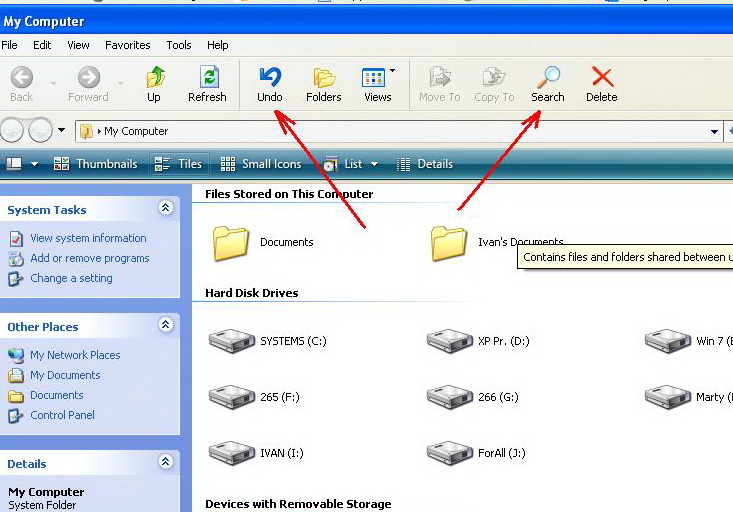Click Add or remove programs link
This screenshot has height=512, width=733.
coord(89,258)
